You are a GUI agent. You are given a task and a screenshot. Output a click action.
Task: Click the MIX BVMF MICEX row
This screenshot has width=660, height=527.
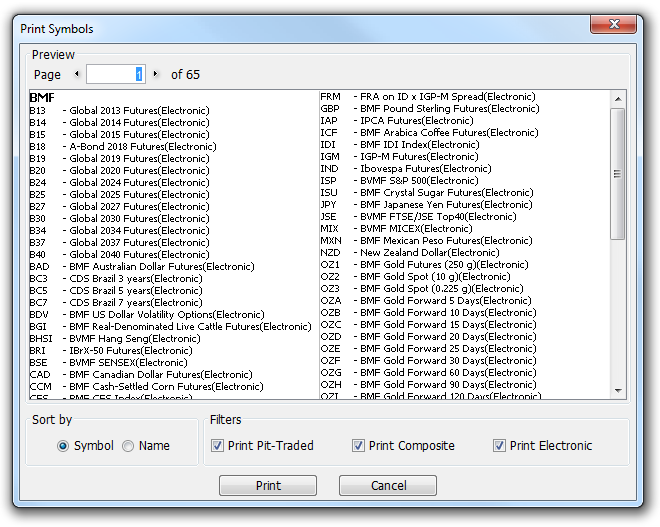[397, 229]
